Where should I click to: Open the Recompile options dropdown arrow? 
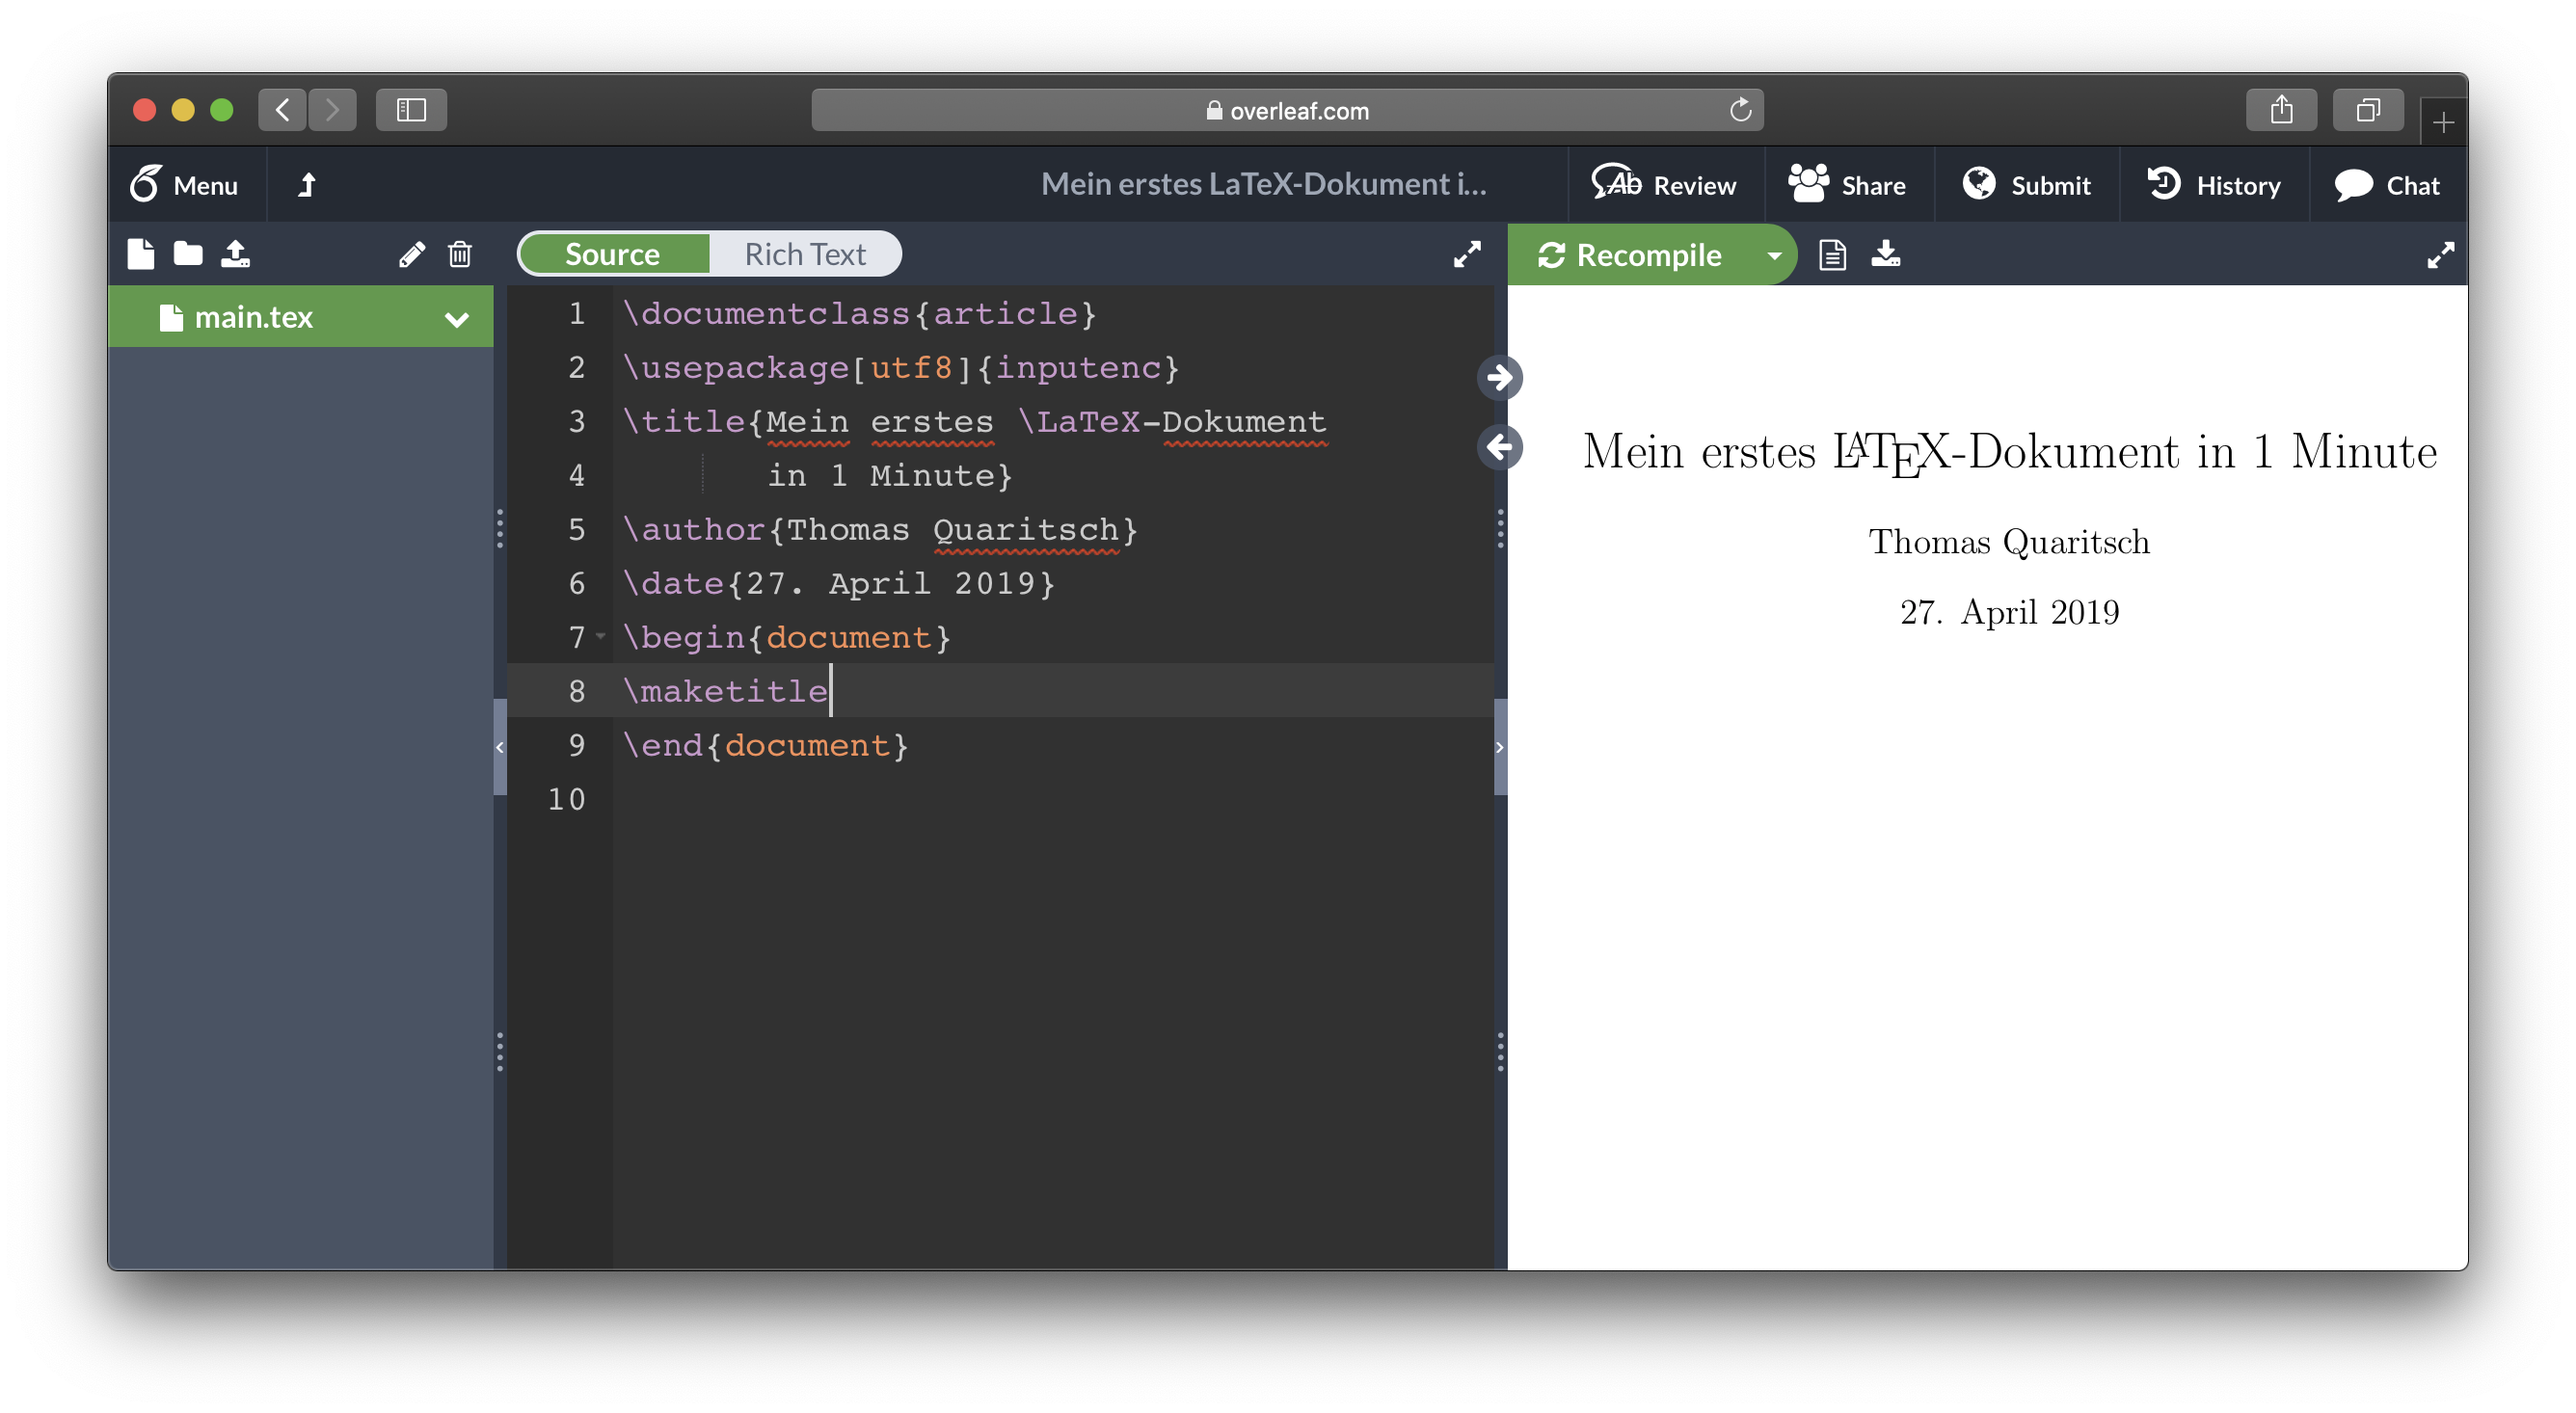(x=1774, y=255)
